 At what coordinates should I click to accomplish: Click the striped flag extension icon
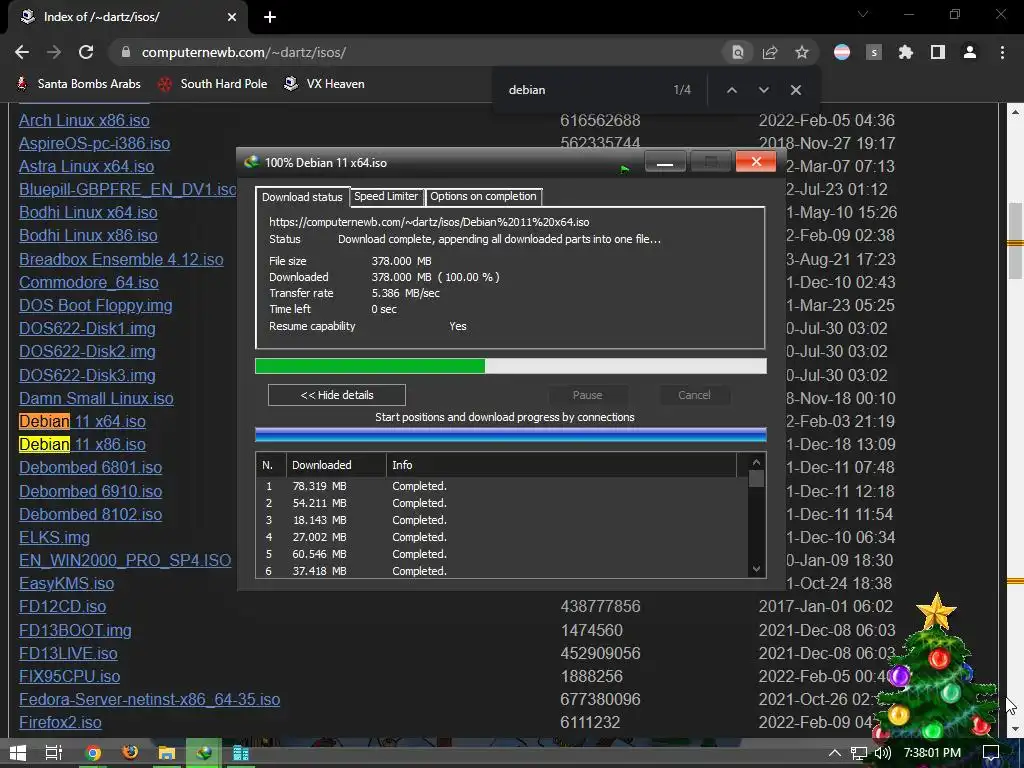pyautogui.click(x=842, y=52)
